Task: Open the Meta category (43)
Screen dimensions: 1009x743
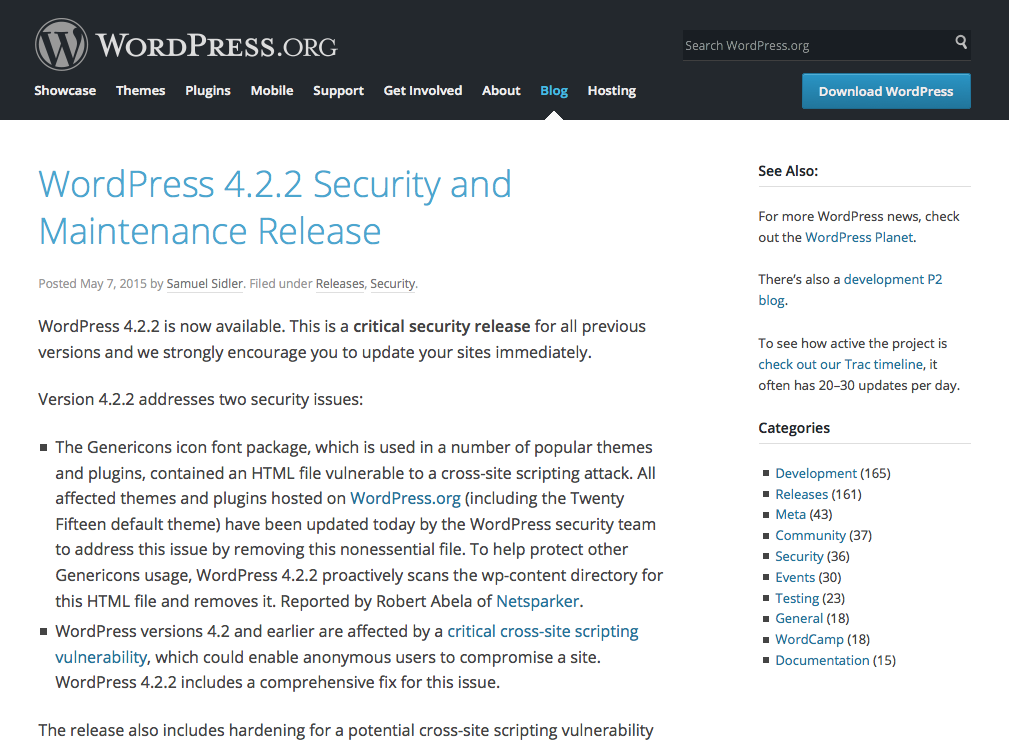Action: click(790, 515)
